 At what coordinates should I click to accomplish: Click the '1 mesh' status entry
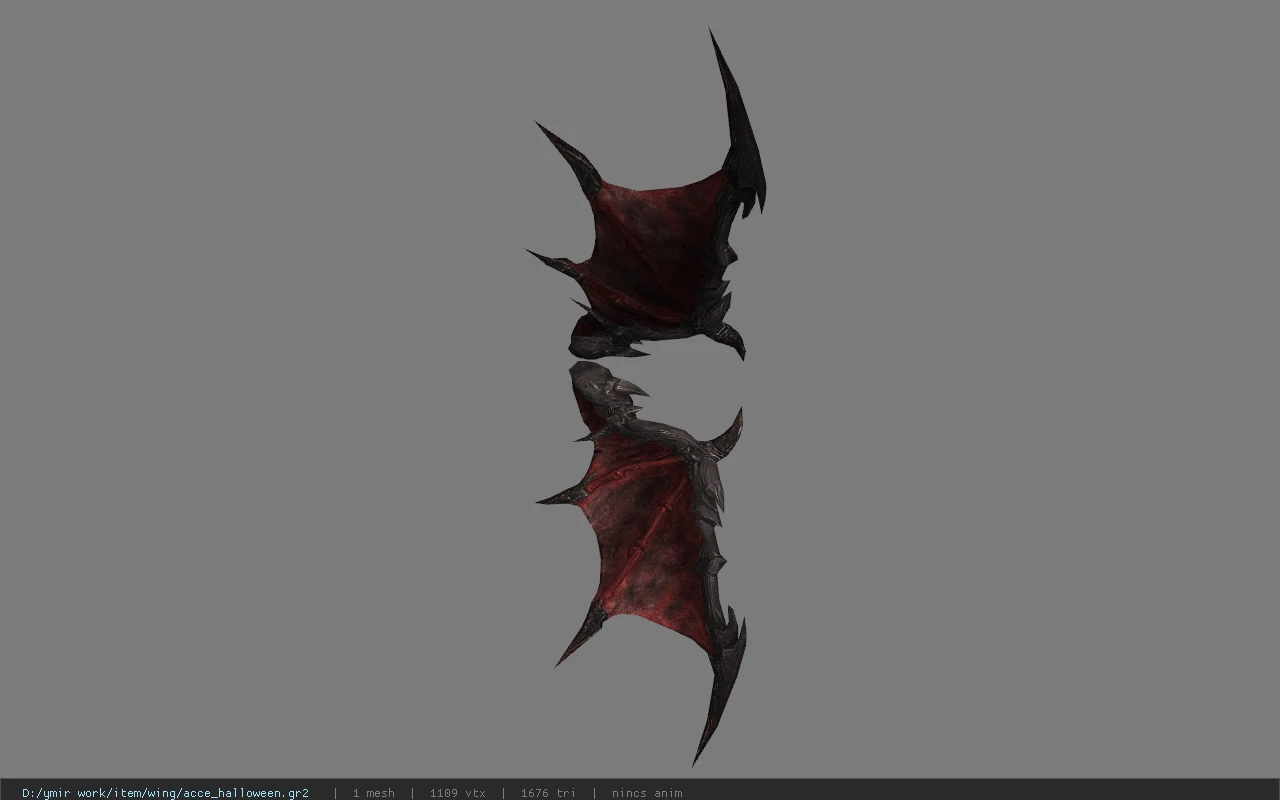point(373,793)
